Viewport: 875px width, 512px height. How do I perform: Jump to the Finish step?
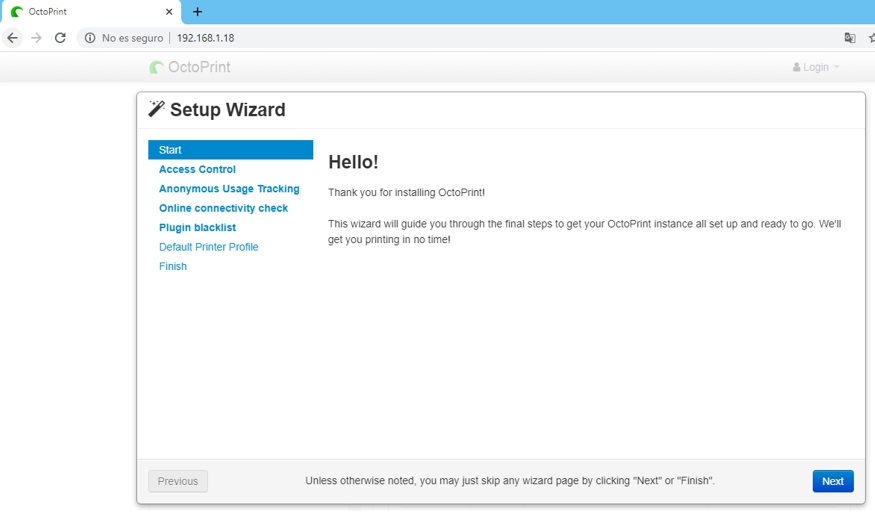[x=173, y=267]
